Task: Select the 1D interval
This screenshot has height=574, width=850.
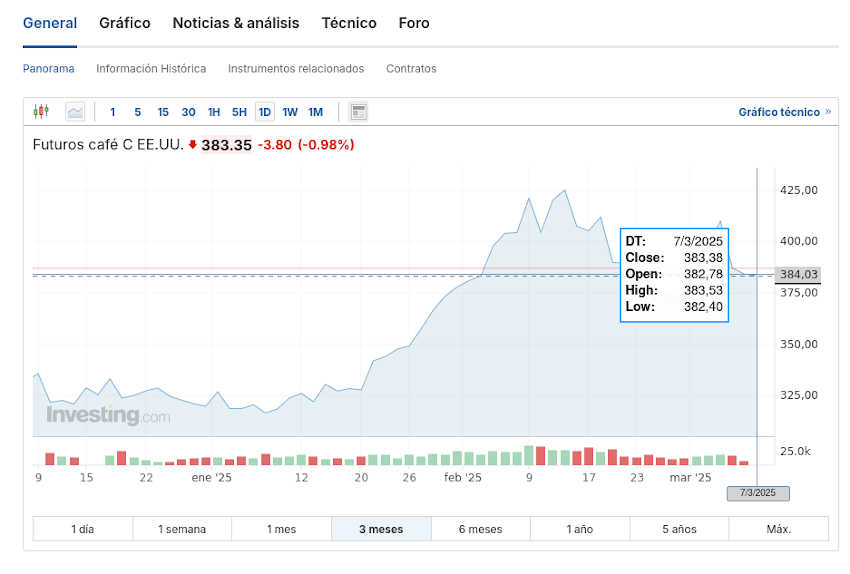Action: pyautogui.click(x=265, y=112)
